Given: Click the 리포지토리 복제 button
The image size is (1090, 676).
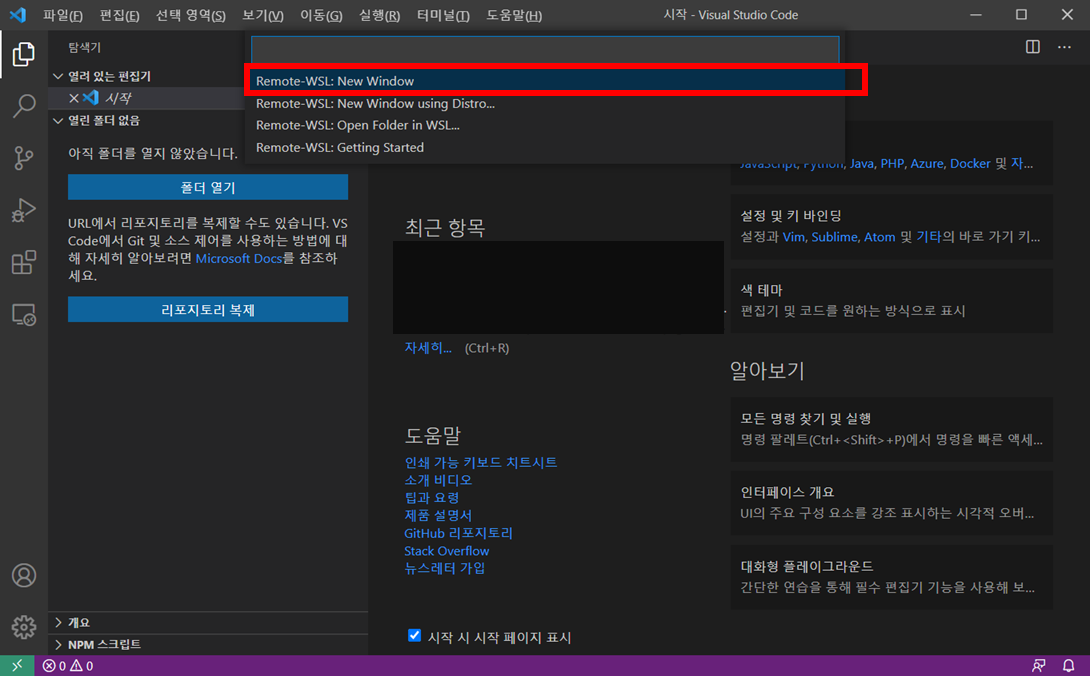Looking at the screenshot, I should tap(208, 309).
